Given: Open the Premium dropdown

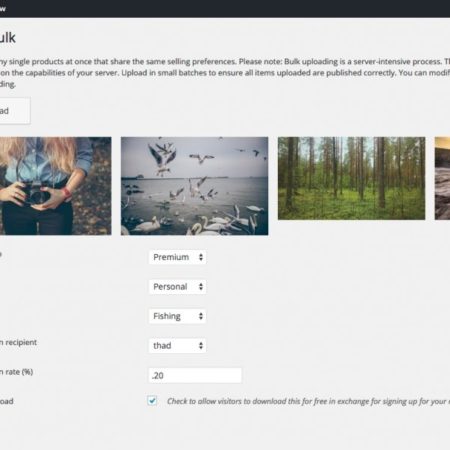Looking at the screenshot, I should point(177,257).
